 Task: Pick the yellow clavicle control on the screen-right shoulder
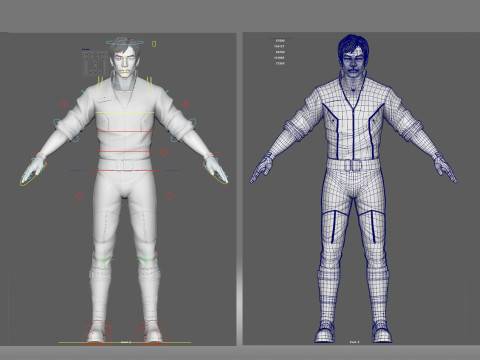click(150, 85)
